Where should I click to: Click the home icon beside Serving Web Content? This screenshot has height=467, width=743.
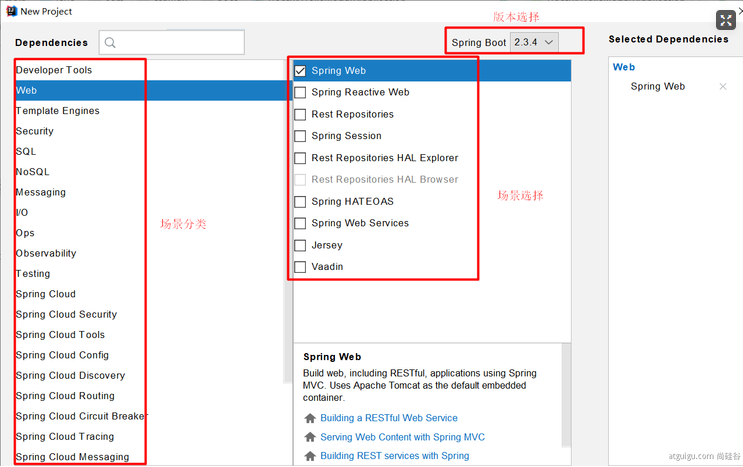pyautogui.click(x=309, y=437)
